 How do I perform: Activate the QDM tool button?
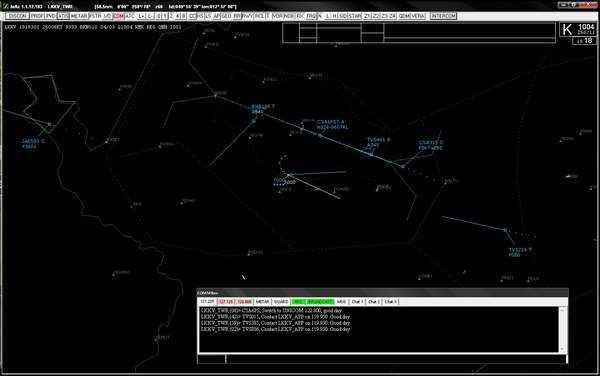pos(404,16)
